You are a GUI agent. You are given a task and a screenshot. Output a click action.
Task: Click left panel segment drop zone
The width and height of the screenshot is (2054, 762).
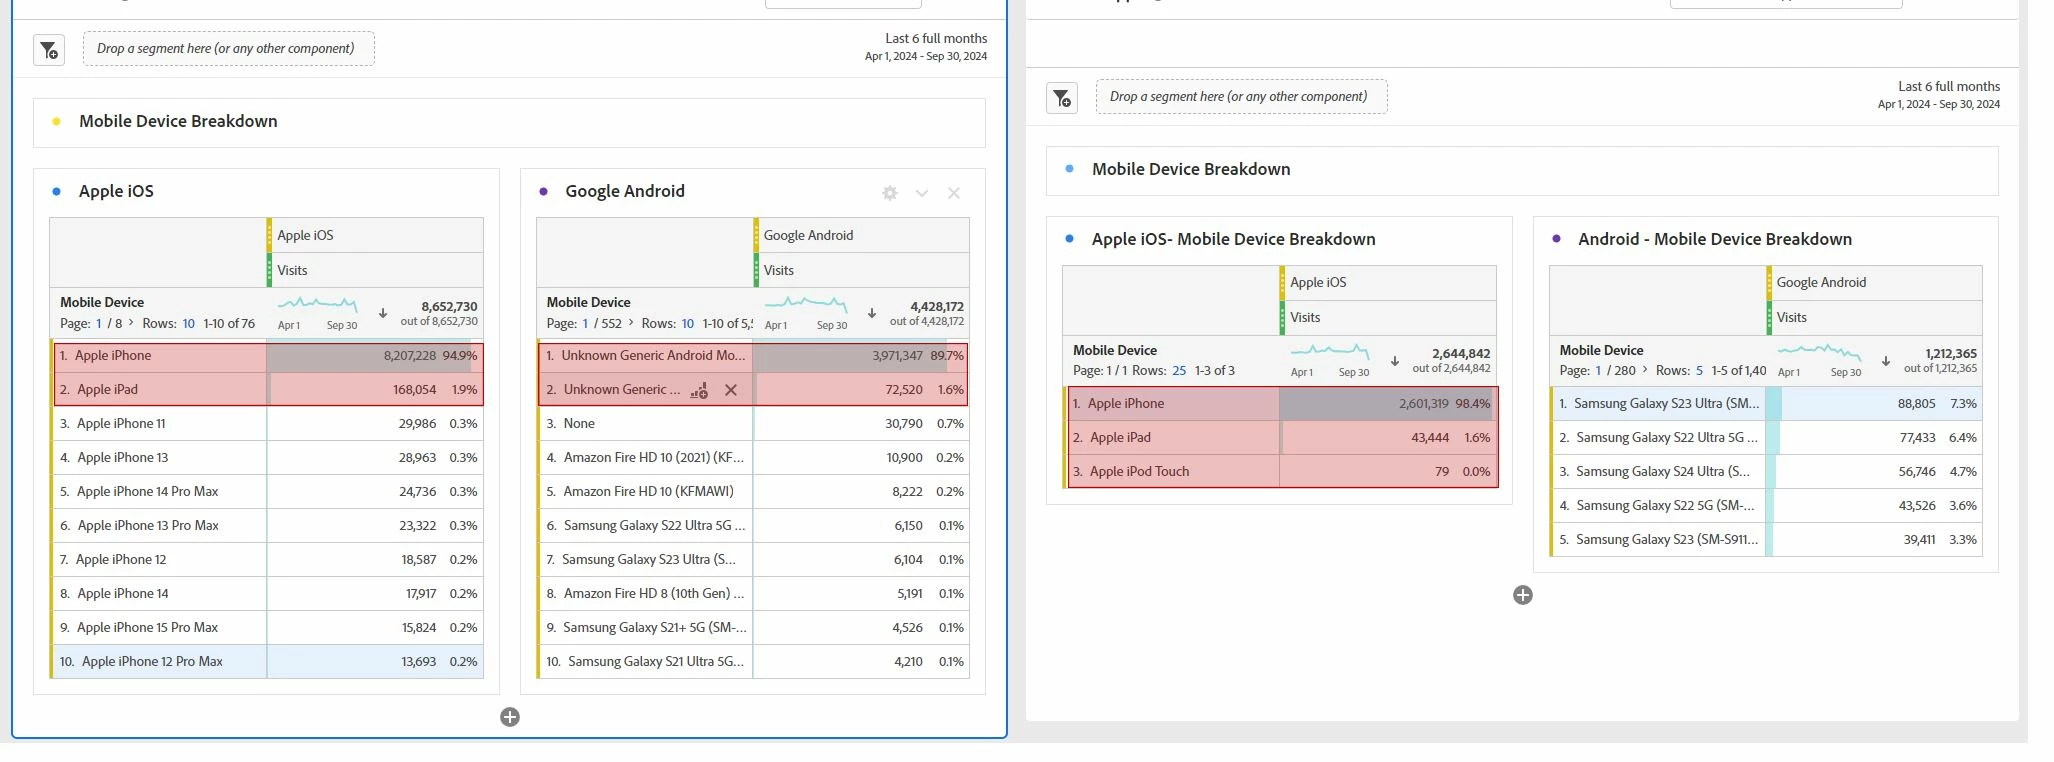[229, 48]
